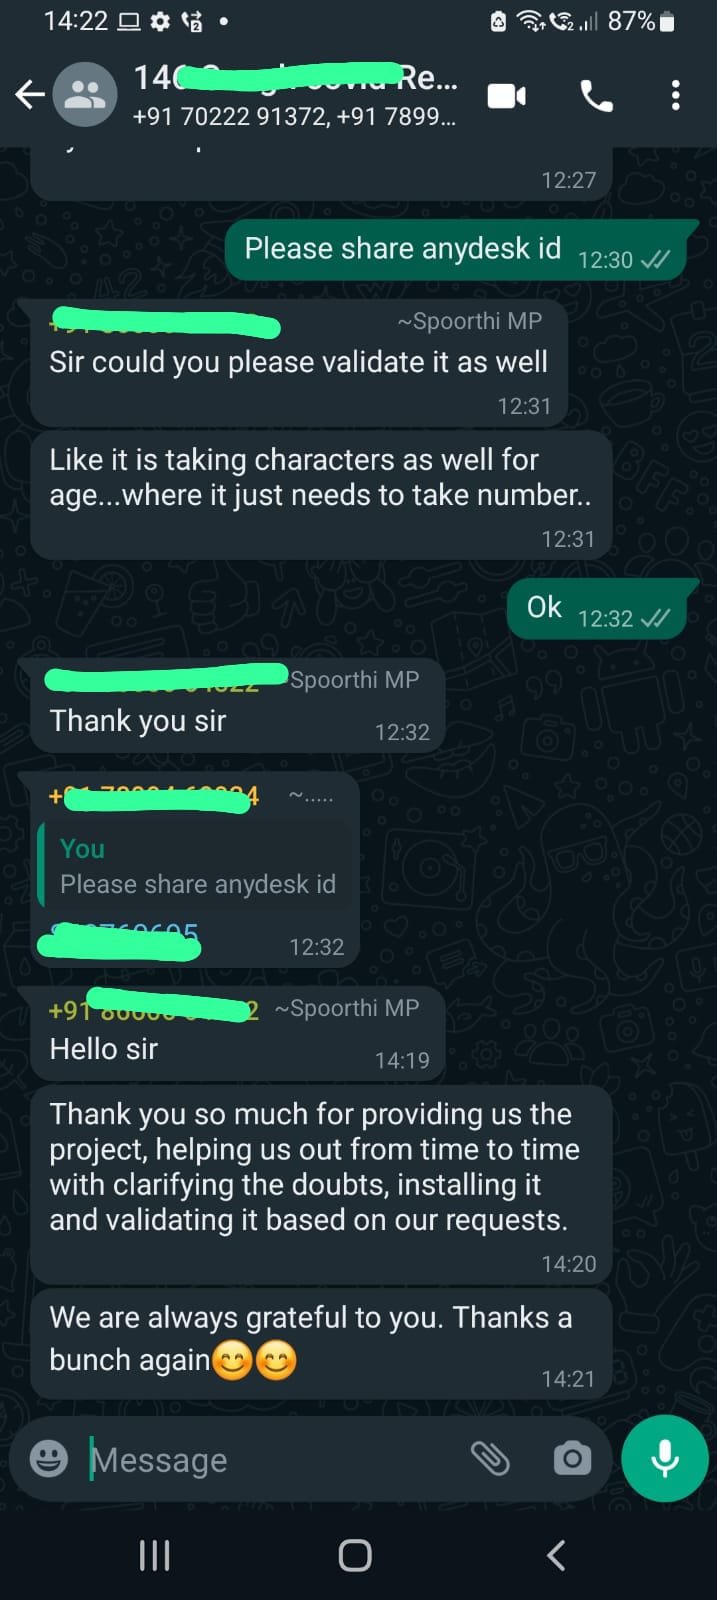Open Android recent apps button
717x1600 pixels.
pos(154,1555)
